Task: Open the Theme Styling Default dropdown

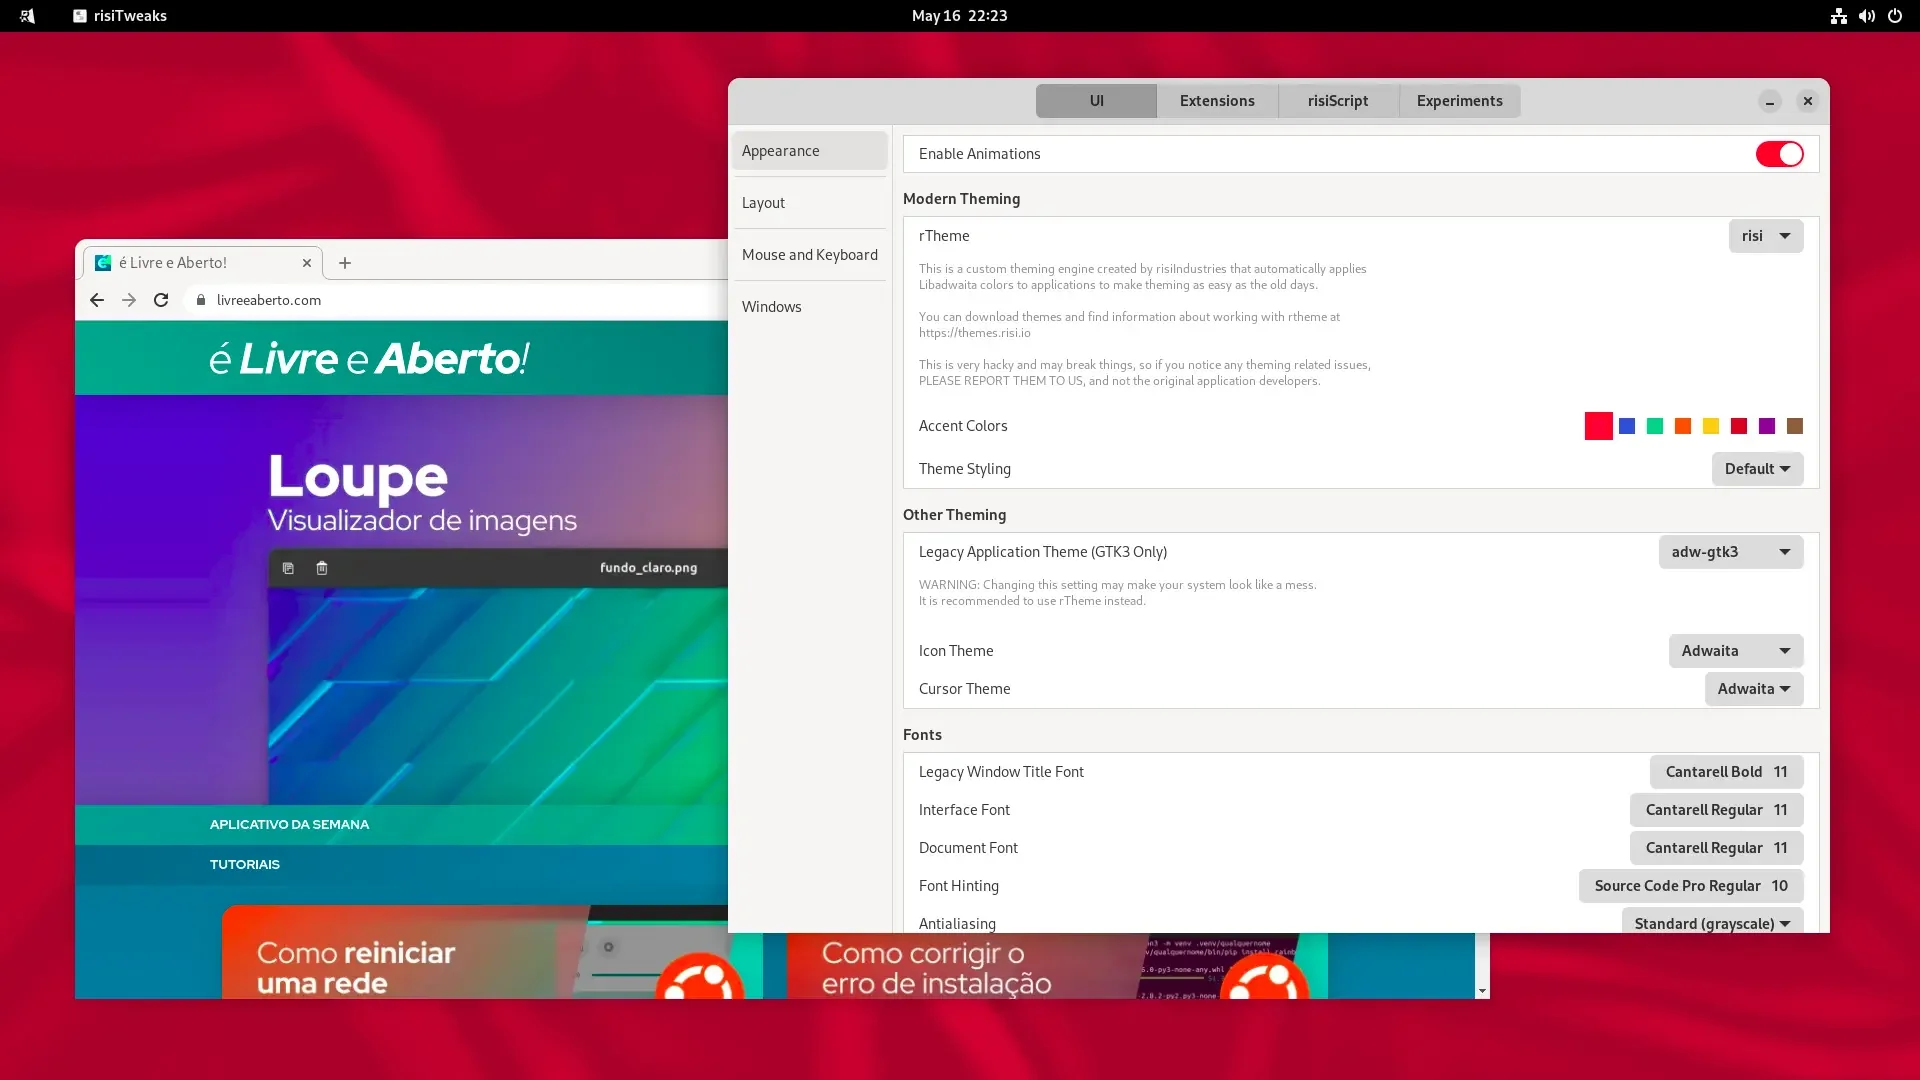Action: coord(1758,469)
